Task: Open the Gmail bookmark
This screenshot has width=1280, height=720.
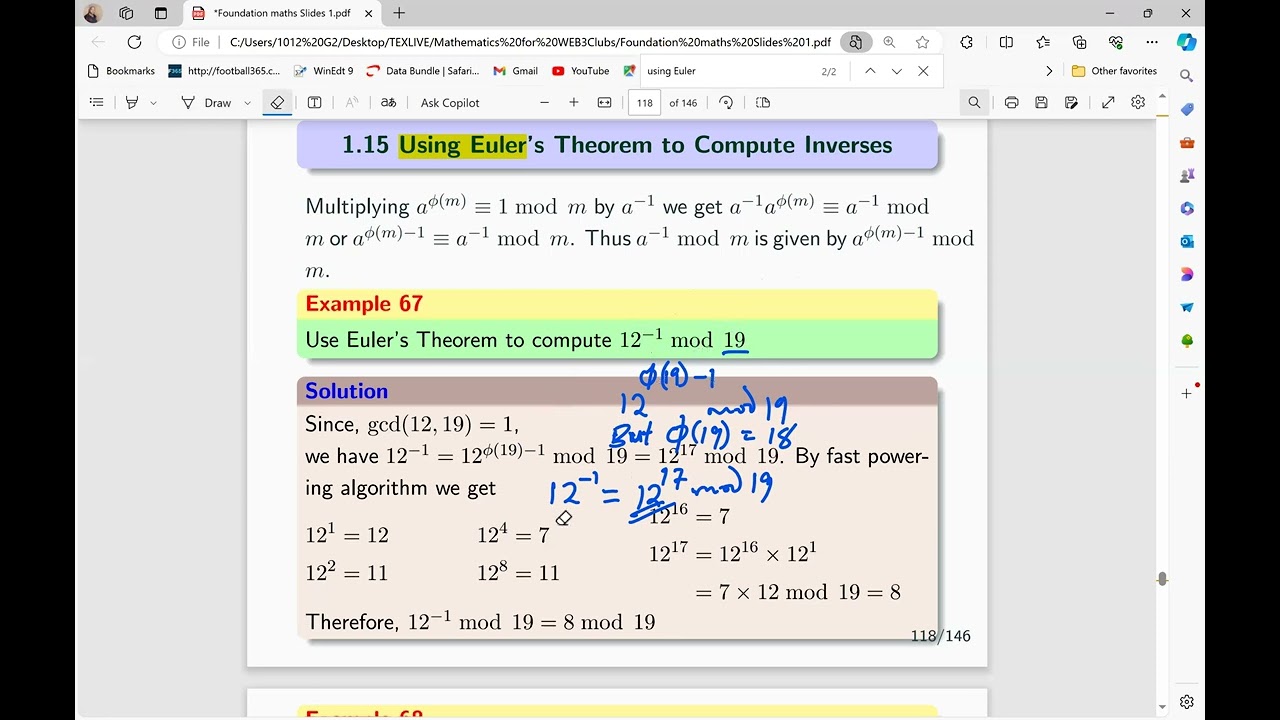Action: [x=516, y=71]
